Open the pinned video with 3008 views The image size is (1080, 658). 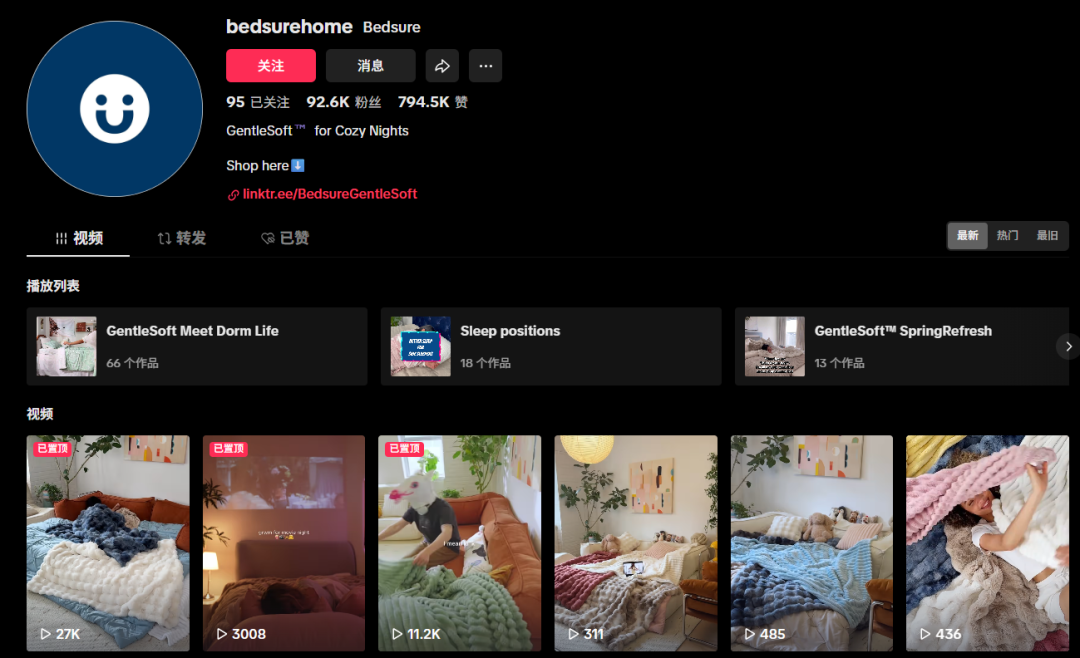pos(284,543)
